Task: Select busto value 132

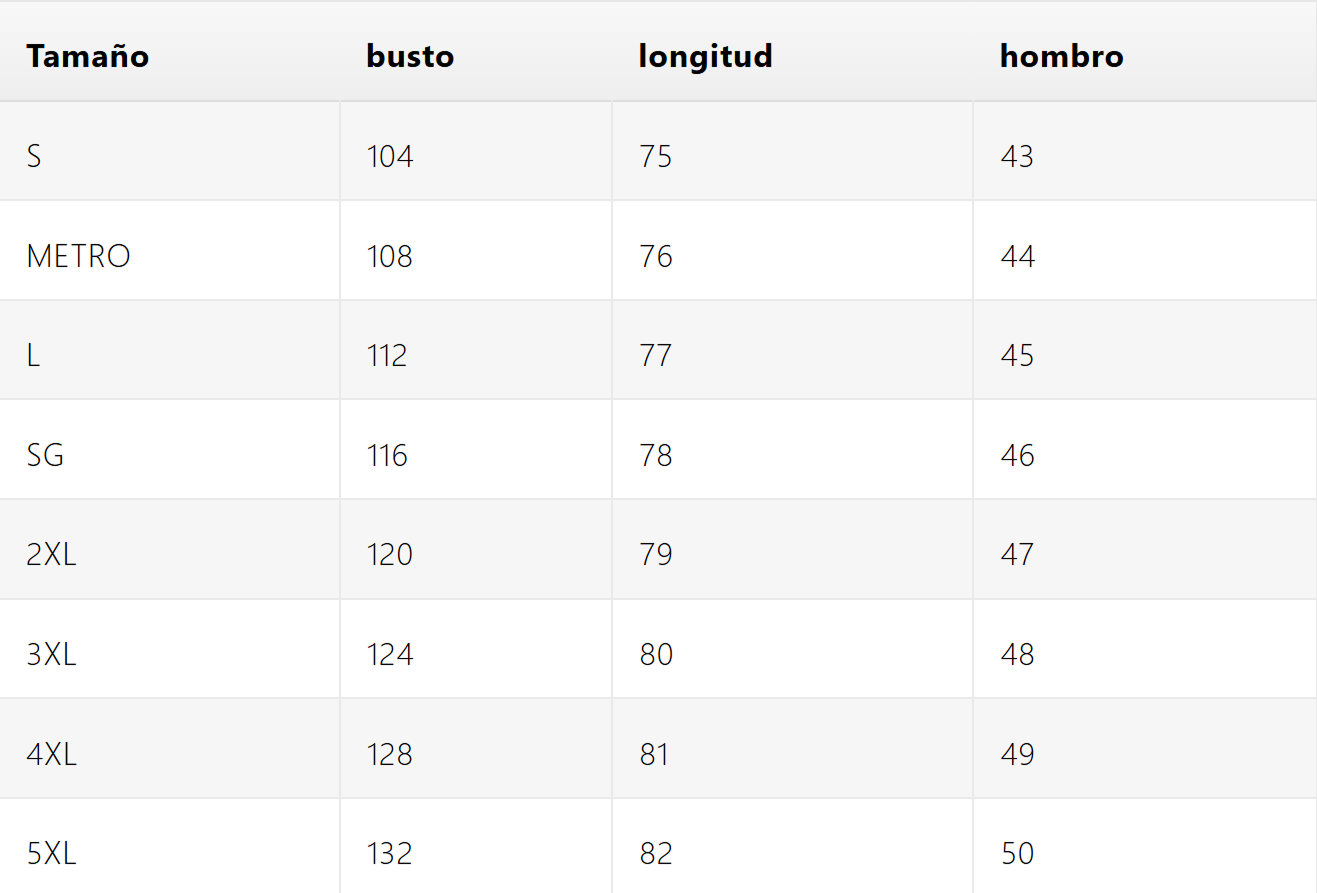Action: [389, 854]
